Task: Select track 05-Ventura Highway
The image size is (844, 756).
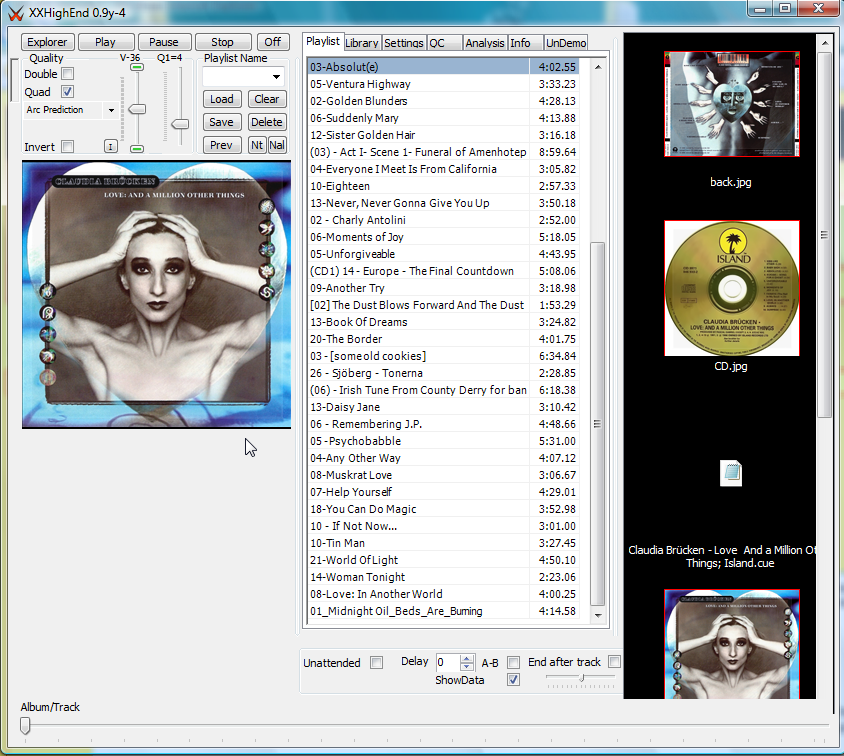Action: click(445, 84)
